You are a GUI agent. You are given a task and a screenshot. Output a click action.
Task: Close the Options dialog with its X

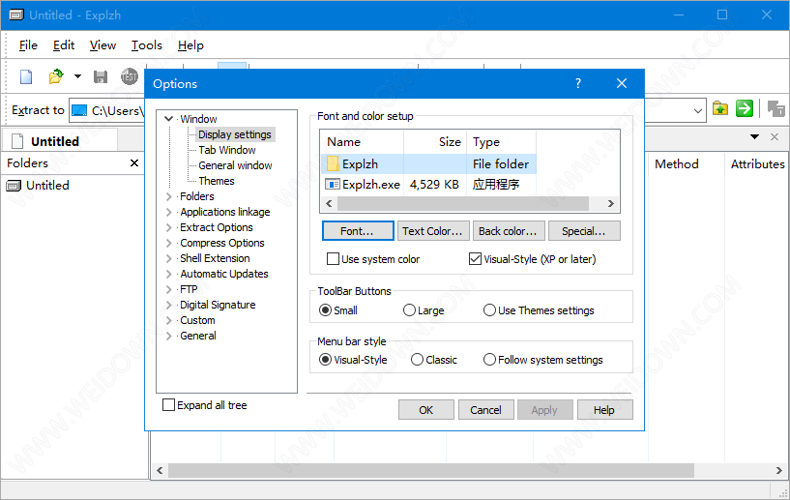point(622,83)
